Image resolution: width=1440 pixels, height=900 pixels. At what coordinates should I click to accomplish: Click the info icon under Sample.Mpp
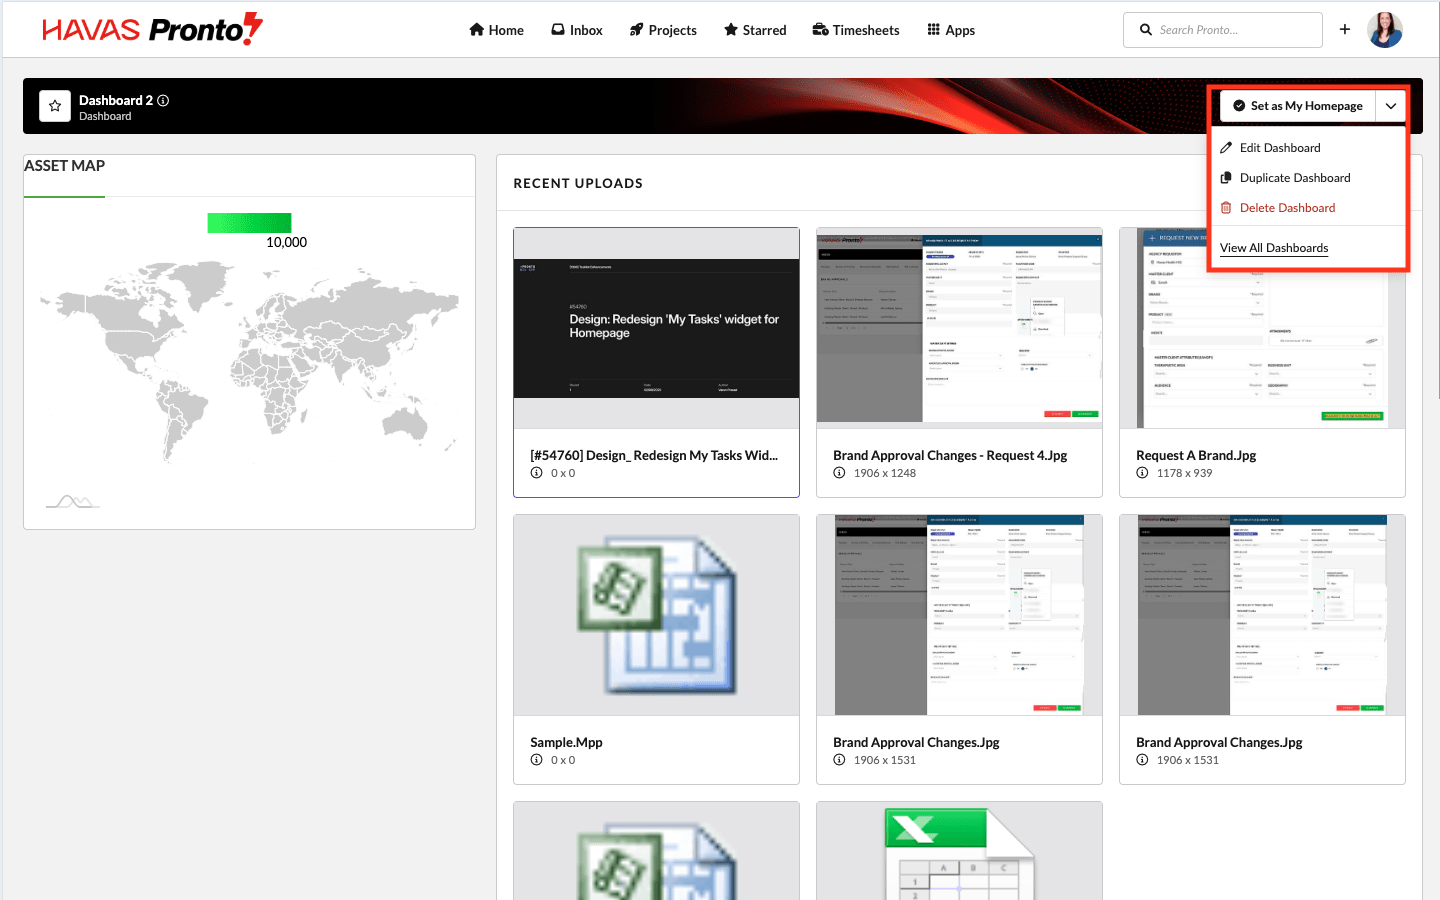pyautogui.click(x=536, y=760)
